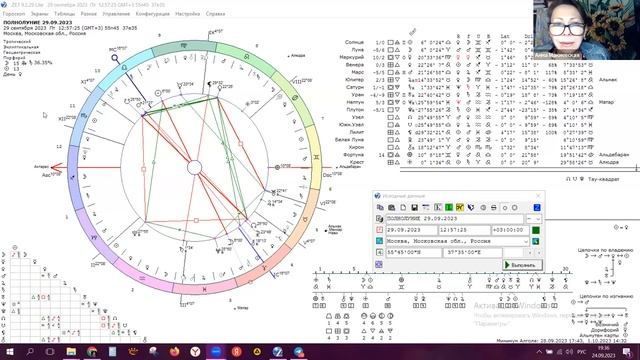Toggle the square marker in the Юпитер row
This screenshot has height=360, width=640.
[x=391, y=80]
